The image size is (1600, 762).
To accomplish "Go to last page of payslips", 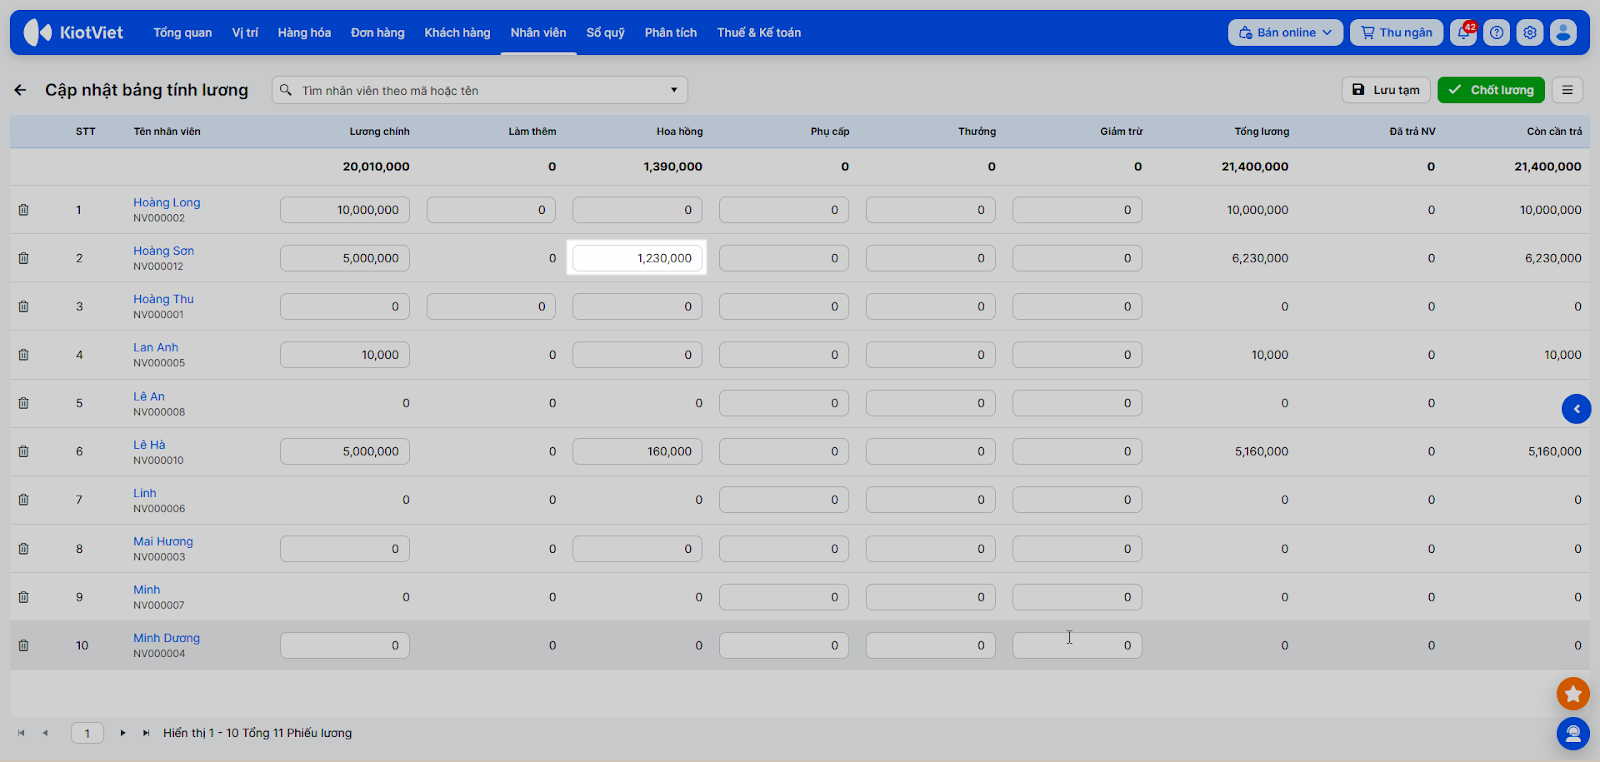I will pos(146,733).
